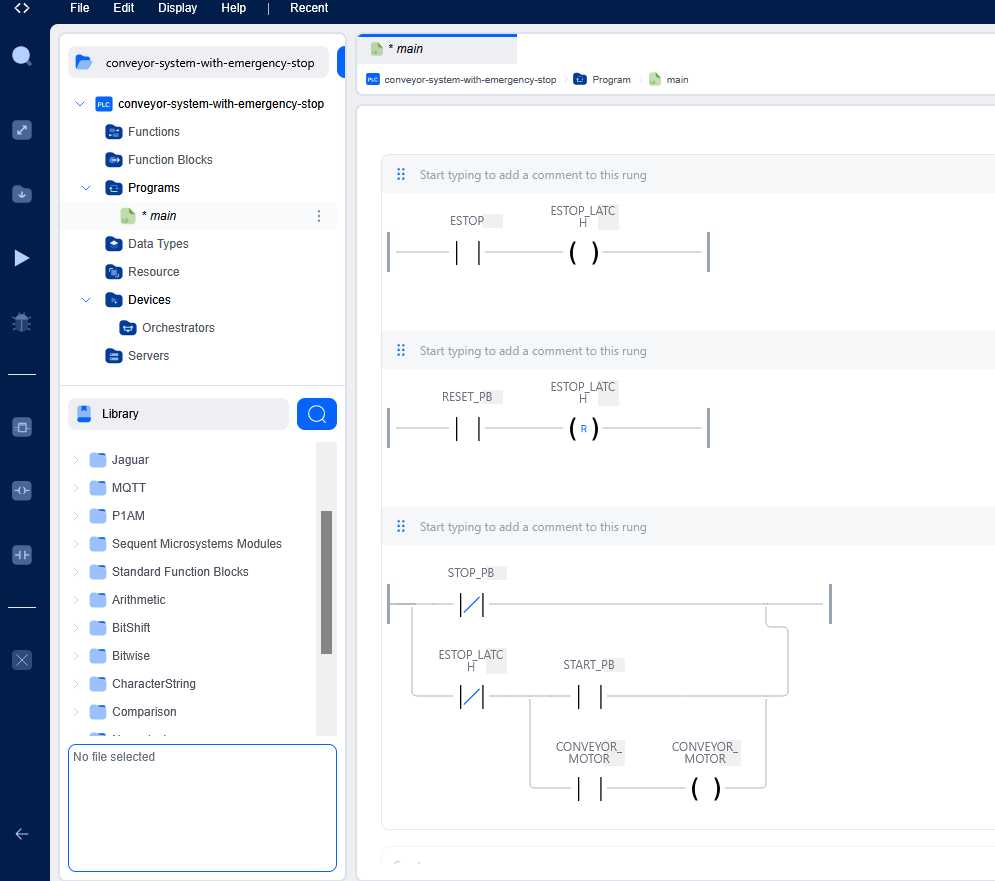Open the Recent menu
This screenshot has width=995, height=881.
309,8
